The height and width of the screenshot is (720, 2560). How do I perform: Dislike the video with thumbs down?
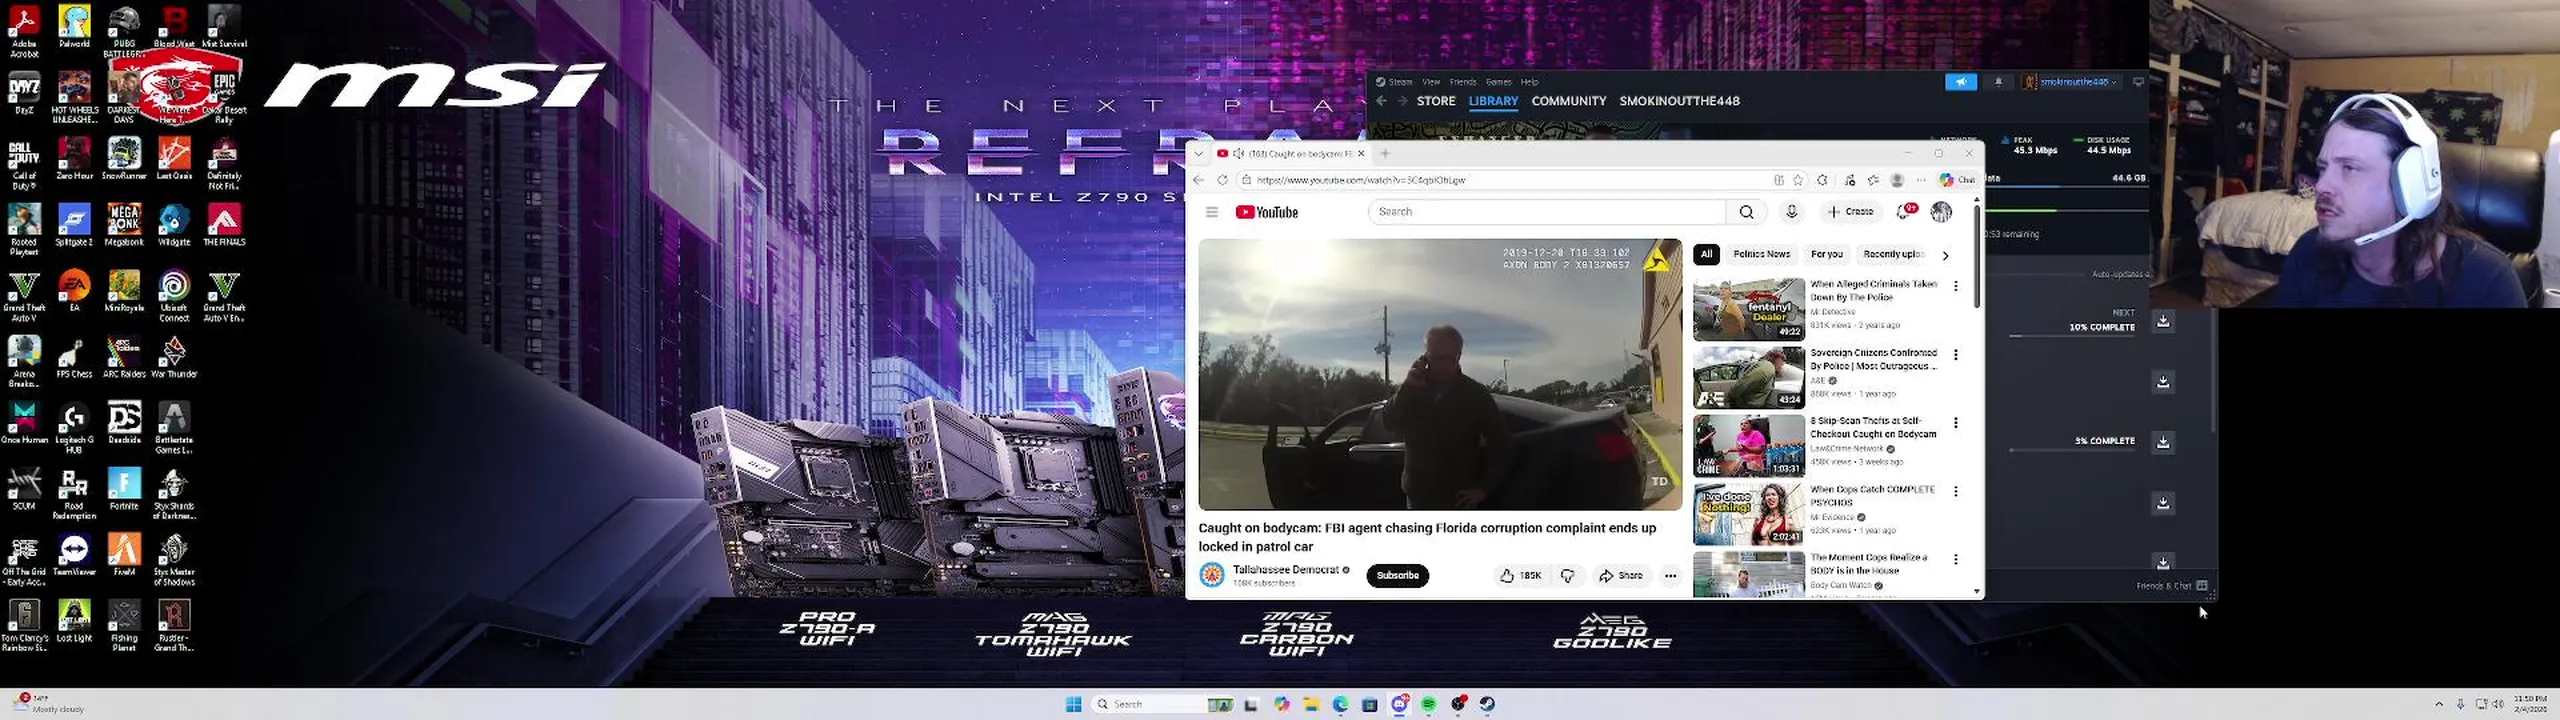coord(1567,575)
